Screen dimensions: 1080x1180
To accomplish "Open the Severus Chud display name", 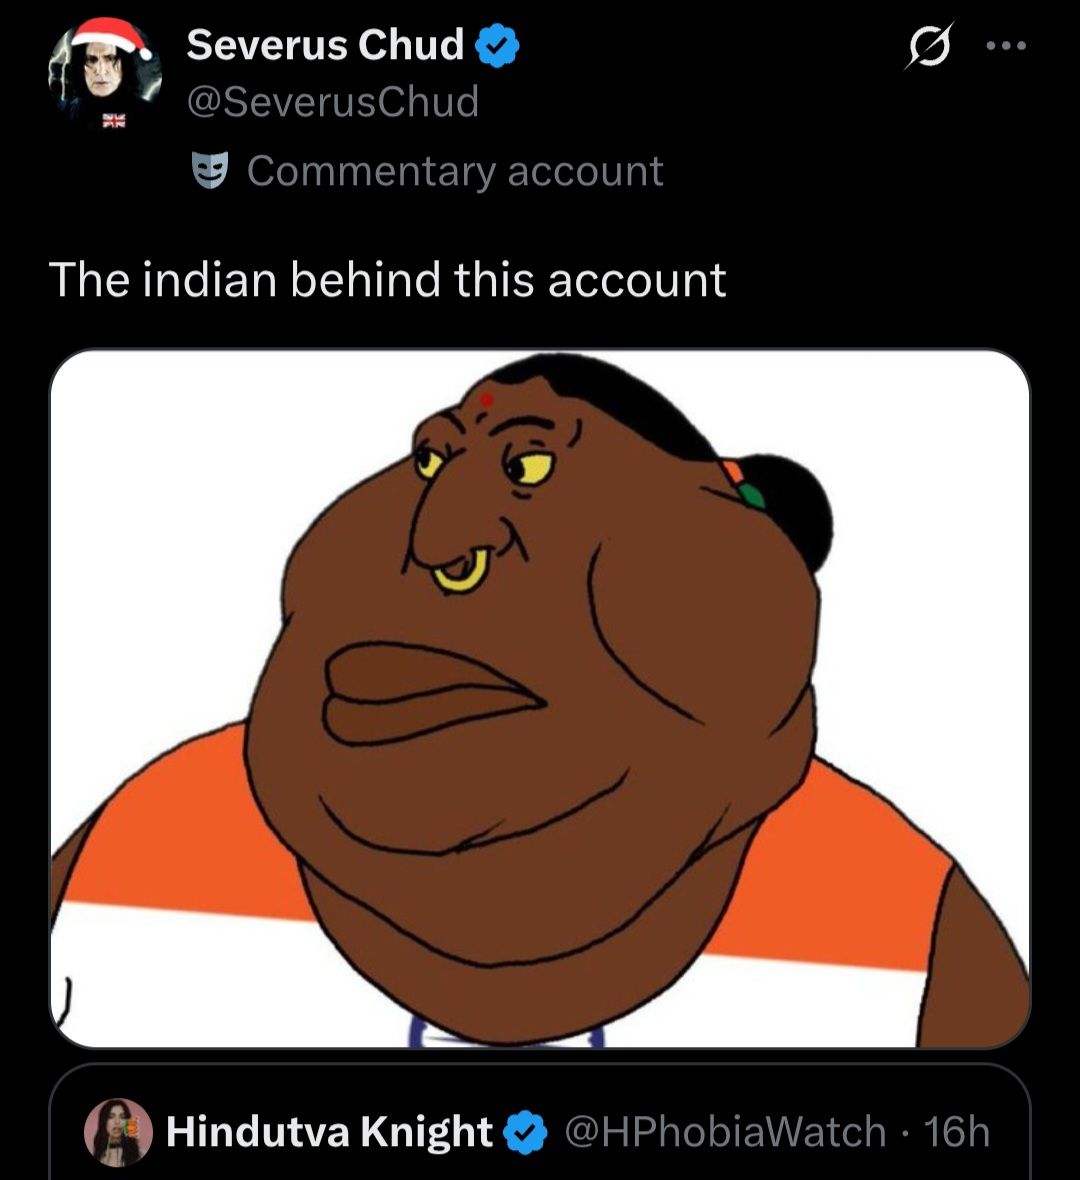I will (325, 45).
